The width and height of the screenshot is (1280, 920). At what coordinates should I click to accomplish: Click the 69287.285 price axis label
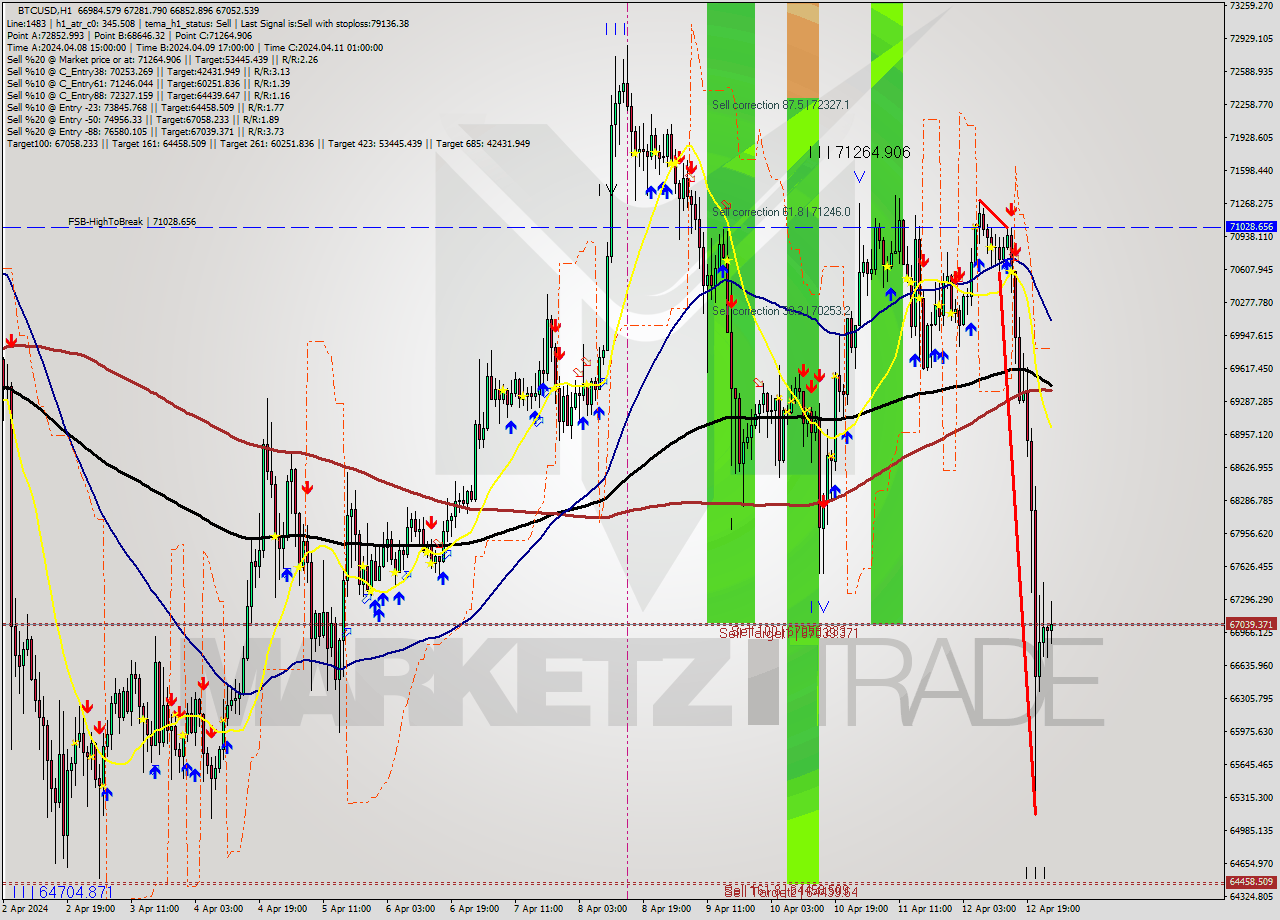click(1253, 401)
